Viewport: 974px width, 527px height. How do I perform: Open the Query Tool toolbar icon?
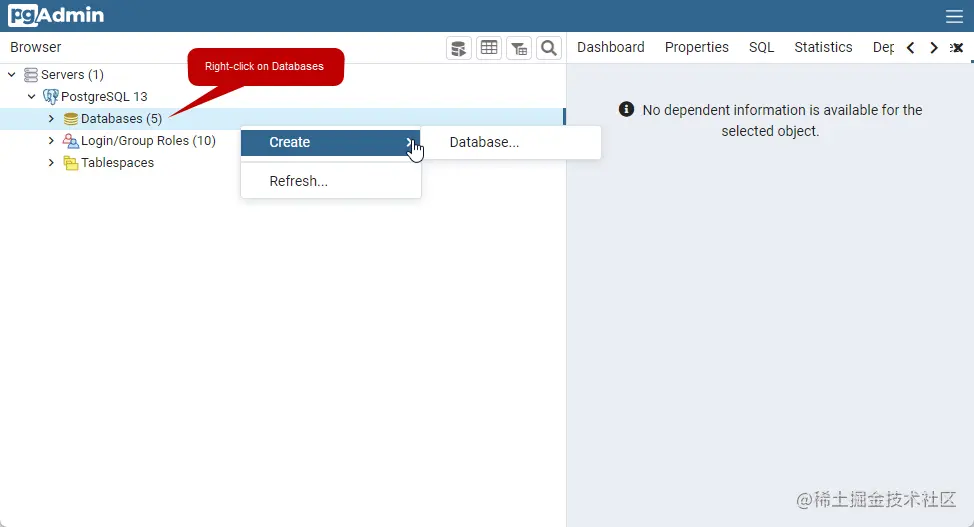click(x=458, y=48)
